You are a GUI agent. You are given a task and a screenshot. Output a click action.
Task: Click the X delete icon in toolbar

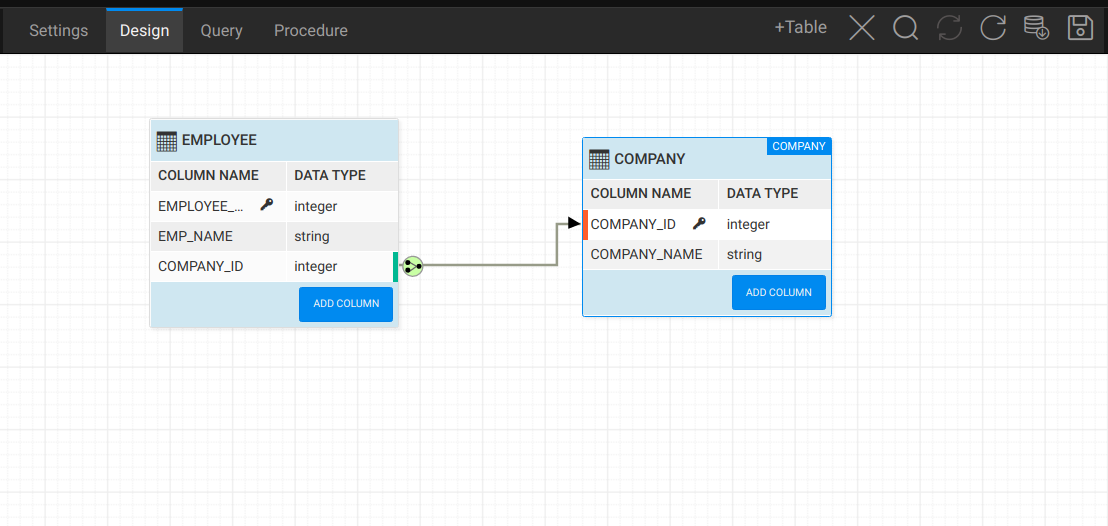coord(861,28)
